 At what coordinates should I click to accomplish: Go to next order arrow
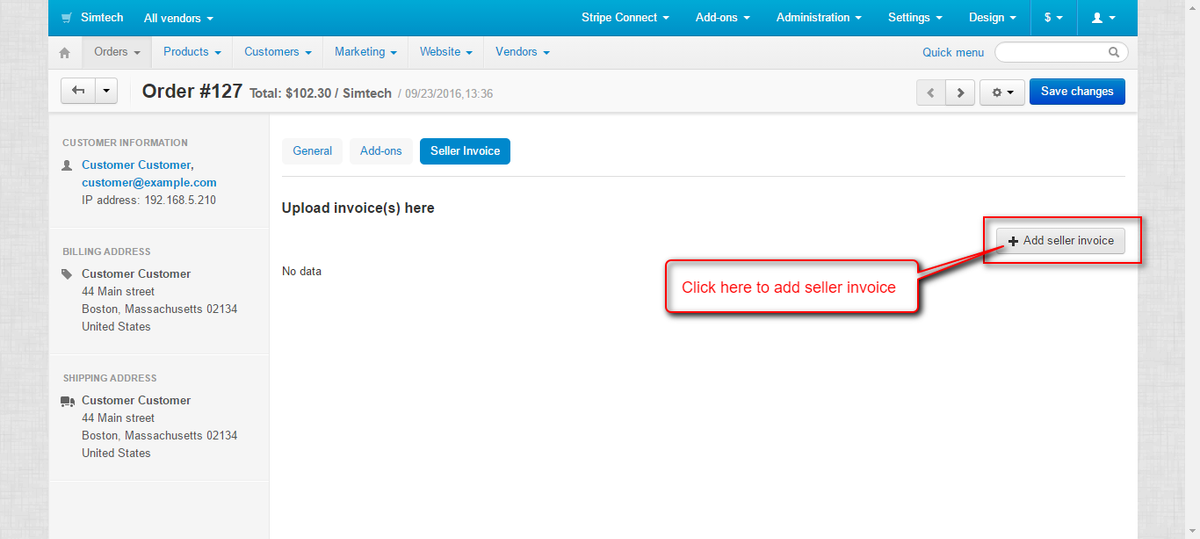[x=960, y=92]
